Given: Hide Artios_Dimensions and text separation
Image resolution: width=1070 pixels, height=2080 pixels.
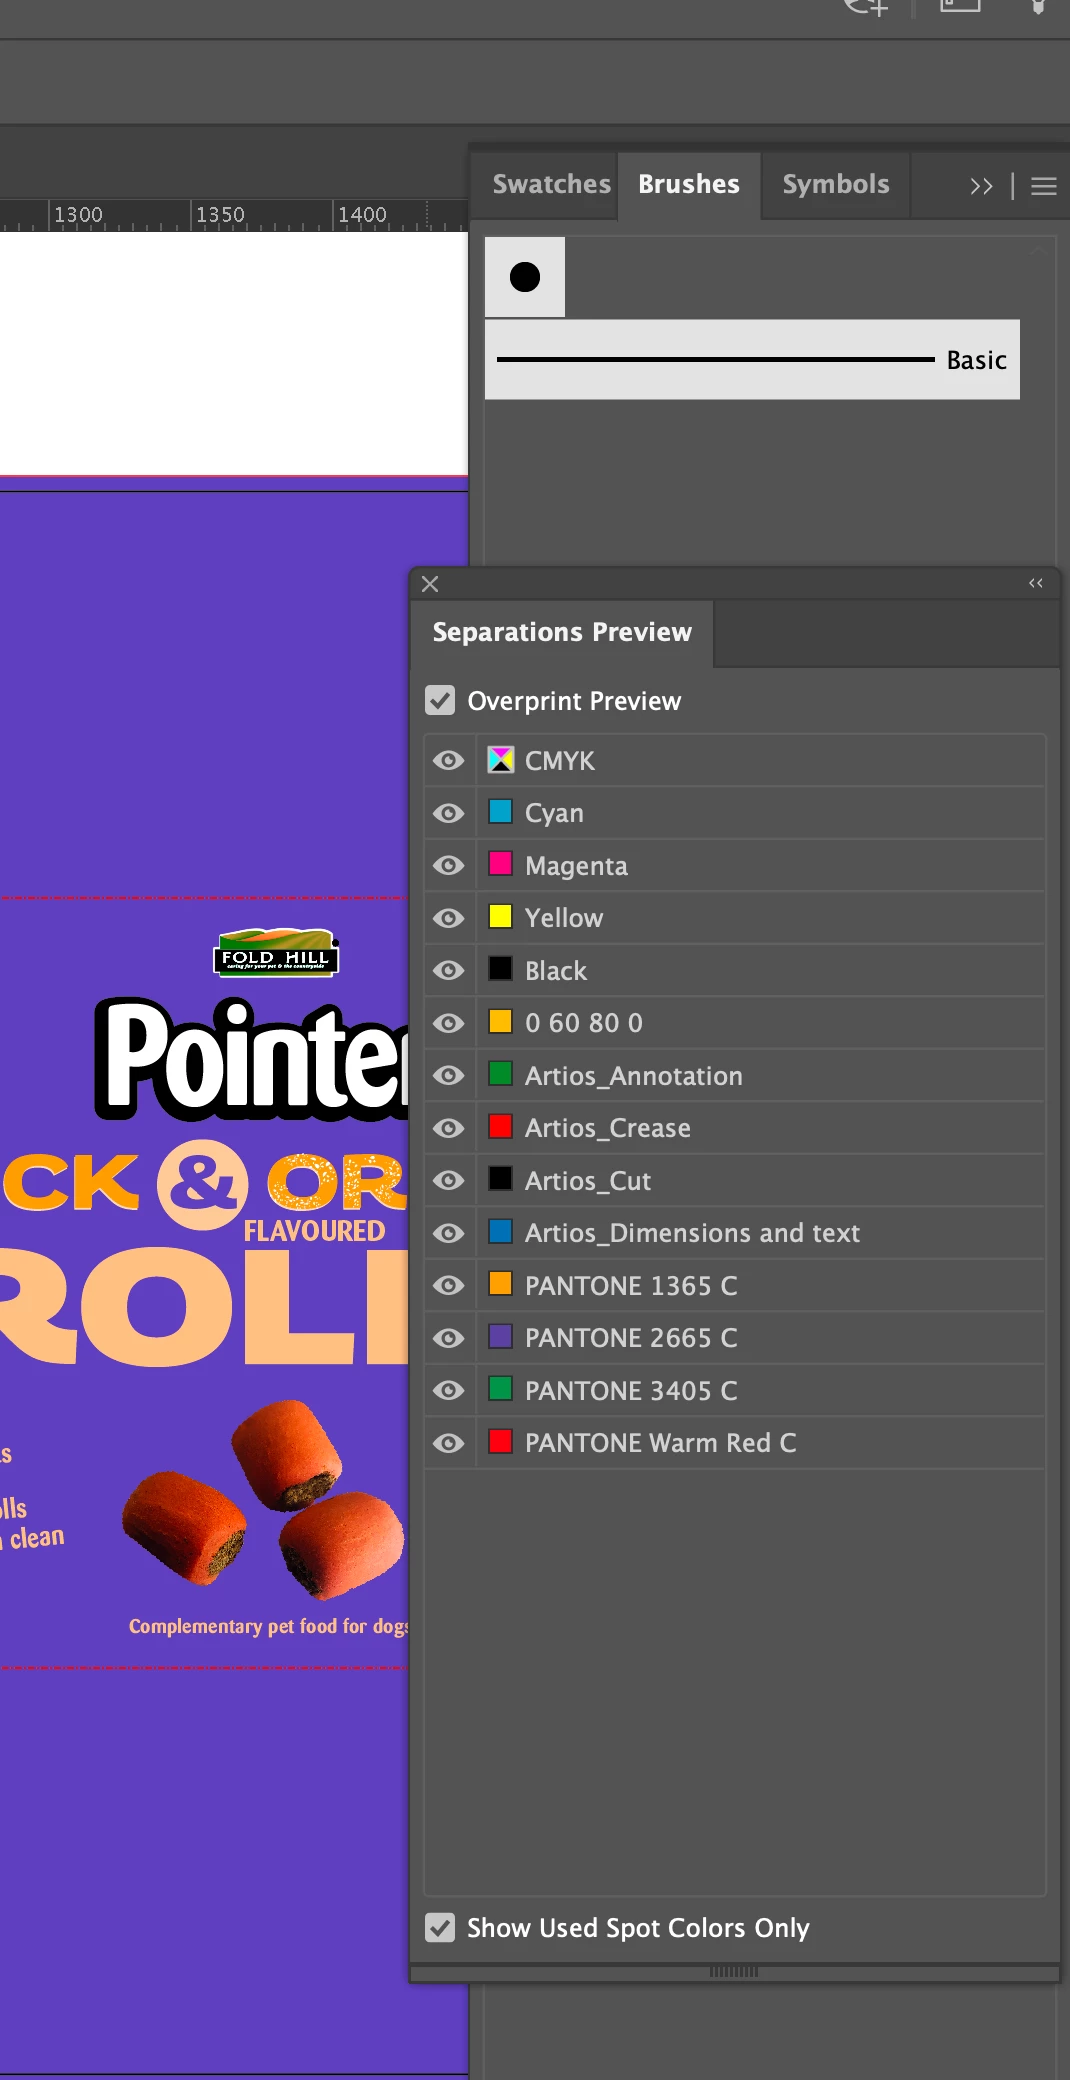Looking at the screenshot, I should pyautogui.click(x=449, y=1233).
